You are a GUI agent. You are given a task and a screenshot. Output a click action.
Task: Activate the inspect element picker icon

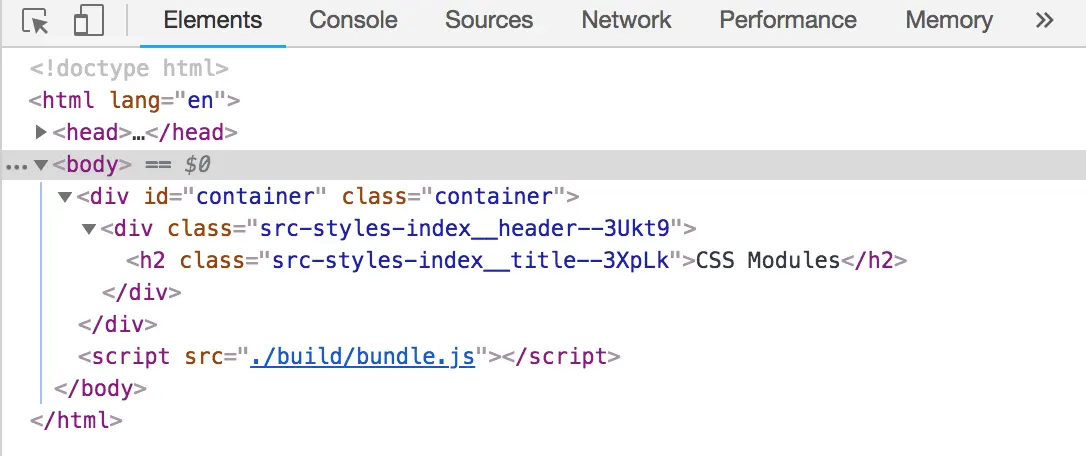[35, 21]
